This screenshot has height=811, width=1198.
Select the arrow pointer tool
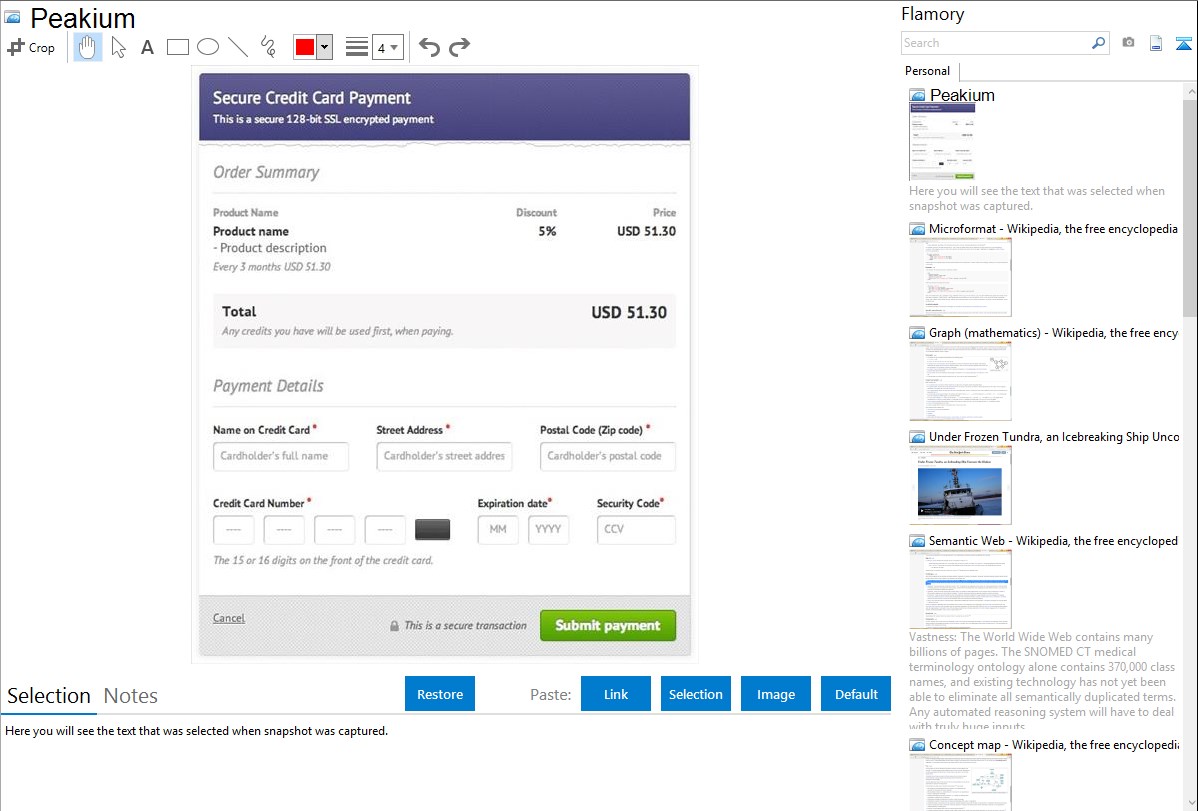coord(118,47)
